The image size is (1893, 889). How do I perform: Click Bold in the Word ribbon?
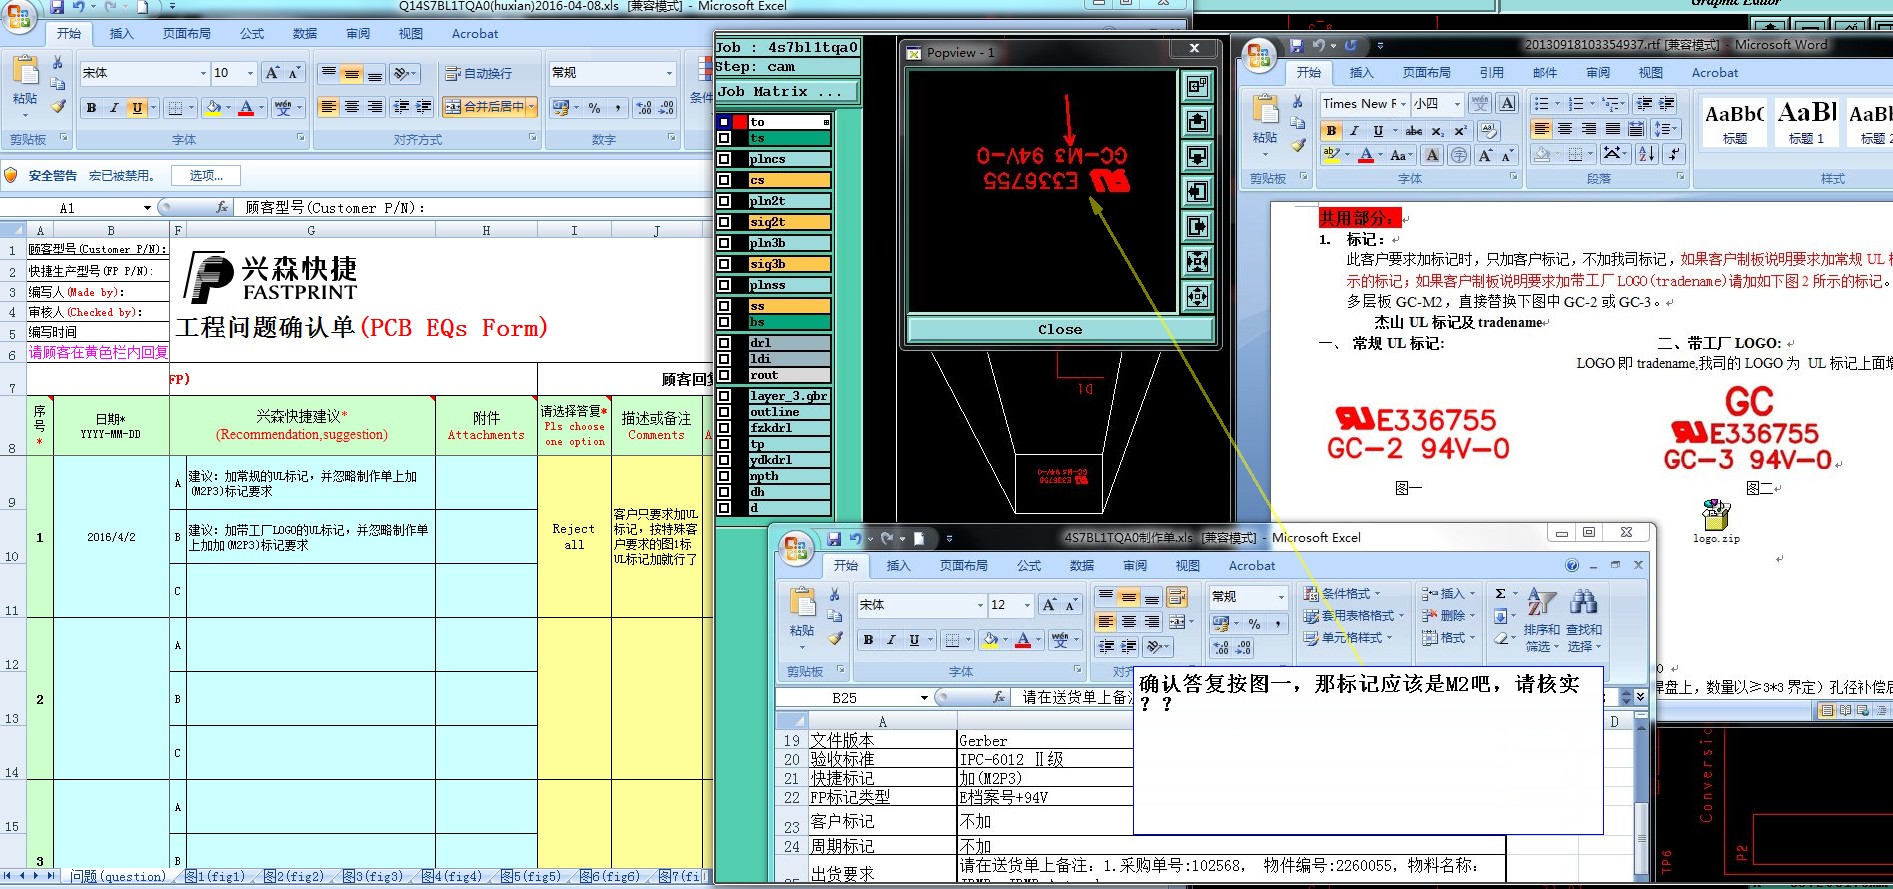[x=1331, y=131]
